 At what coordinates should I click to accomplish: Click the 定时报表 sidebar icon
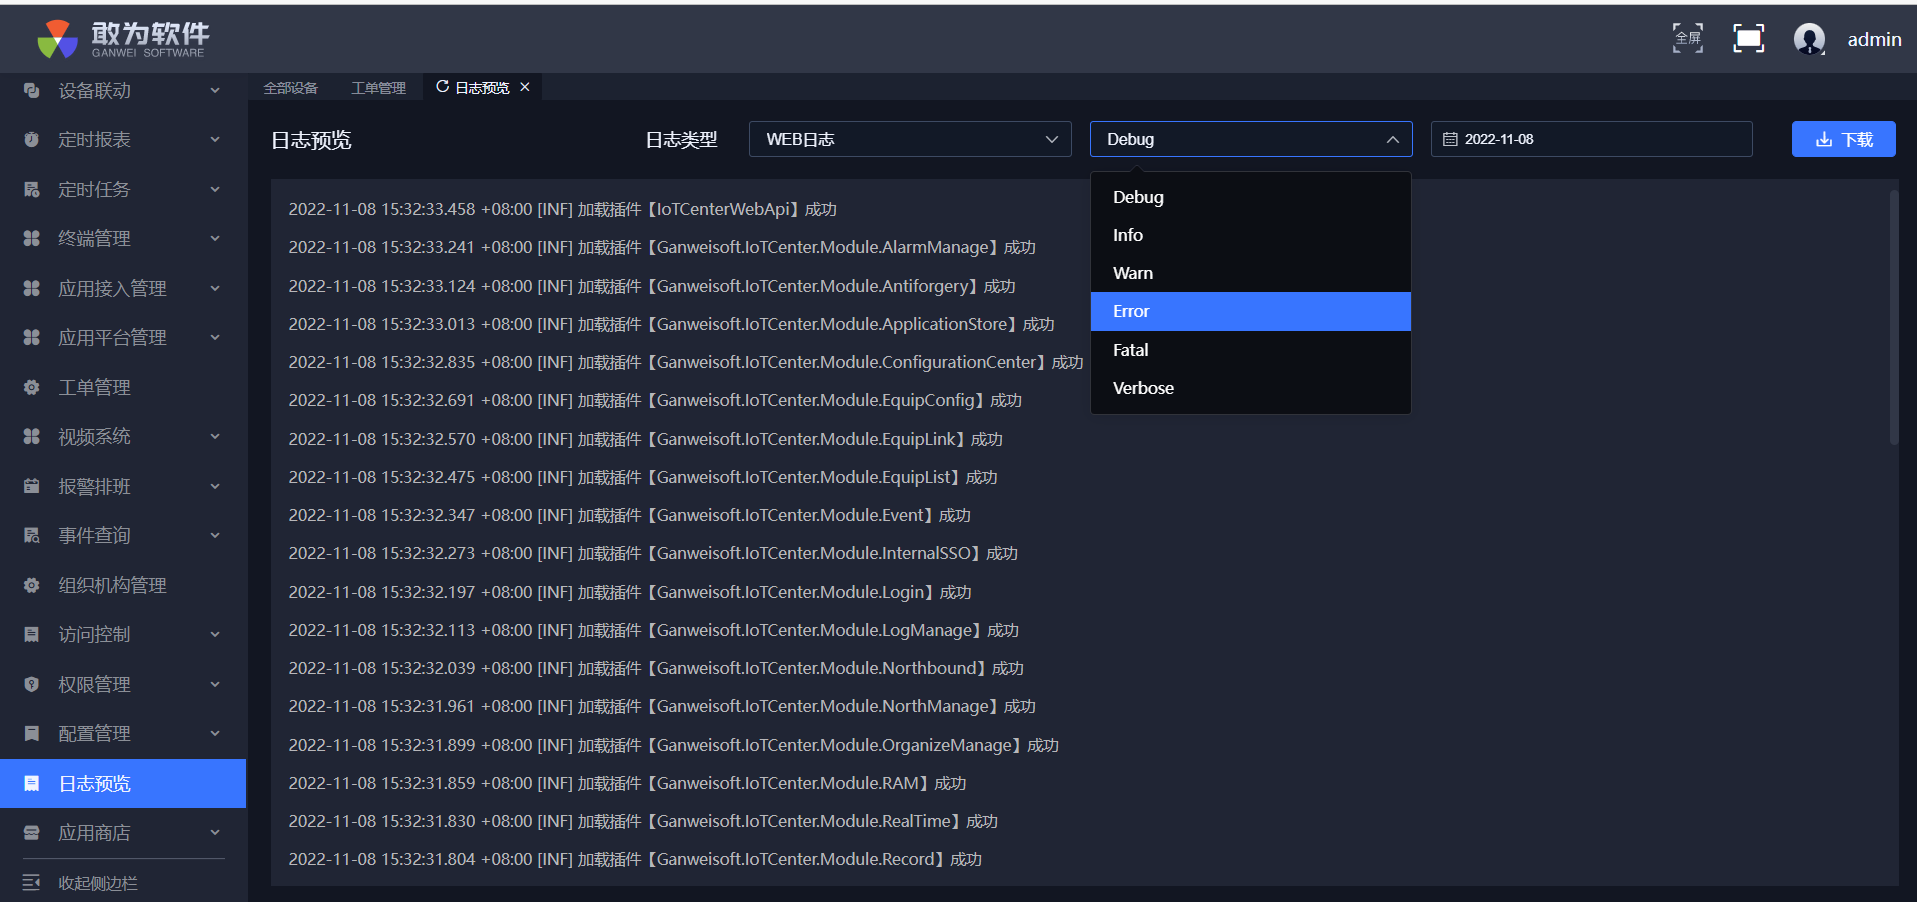click(x=31, y=140)
